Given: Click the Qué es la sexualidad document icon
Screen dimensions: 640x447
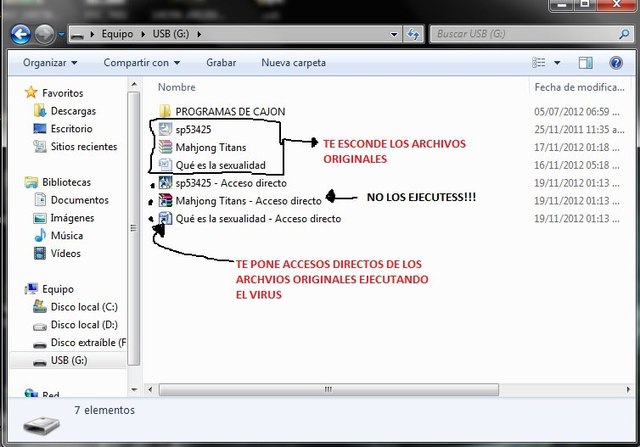Looking at the screenshot, I should tap(165, 165).
